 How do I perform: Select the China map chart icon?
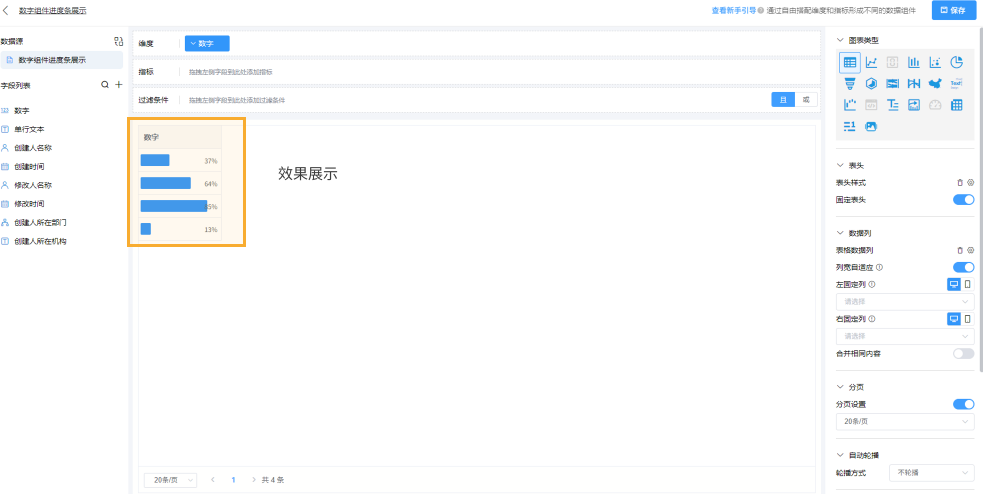935,83
